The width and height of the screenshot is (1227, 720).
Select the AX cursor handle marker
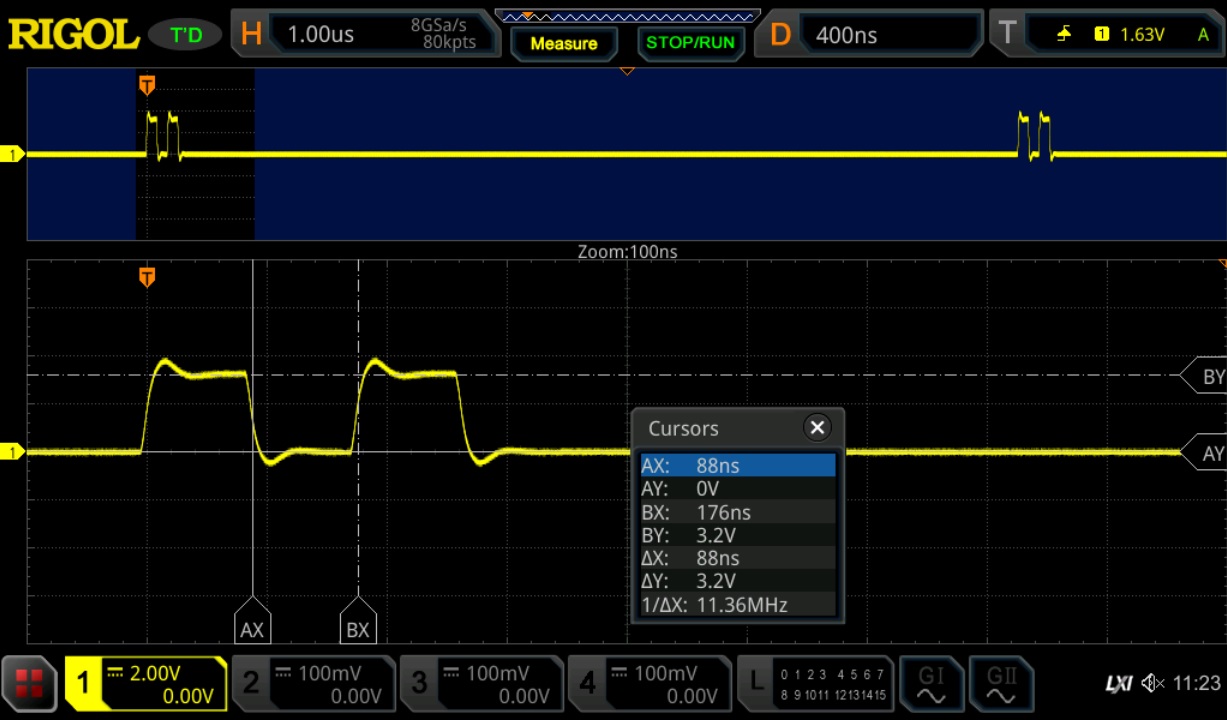point(252,621)
